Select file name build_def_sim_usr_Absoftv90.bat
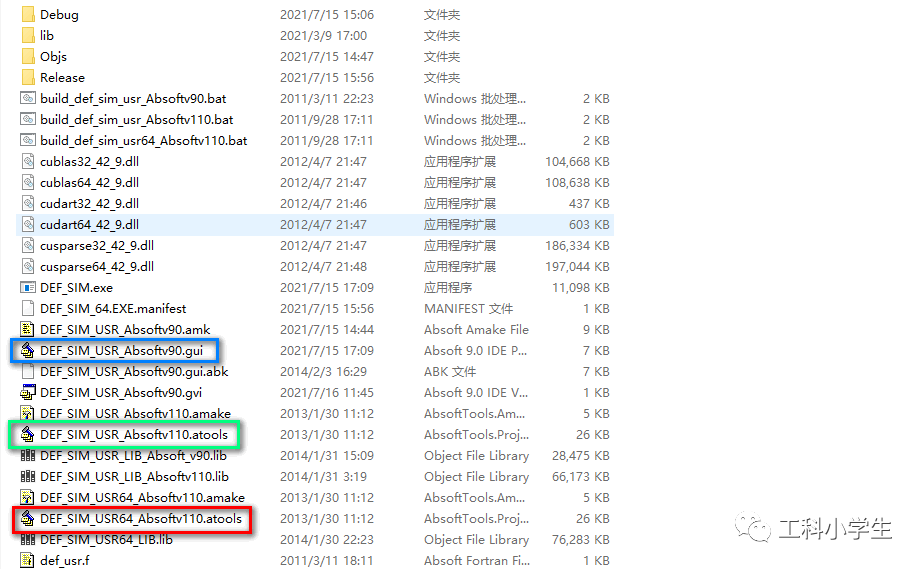Viewport: 922px width, 569px height. click(133, 99)
